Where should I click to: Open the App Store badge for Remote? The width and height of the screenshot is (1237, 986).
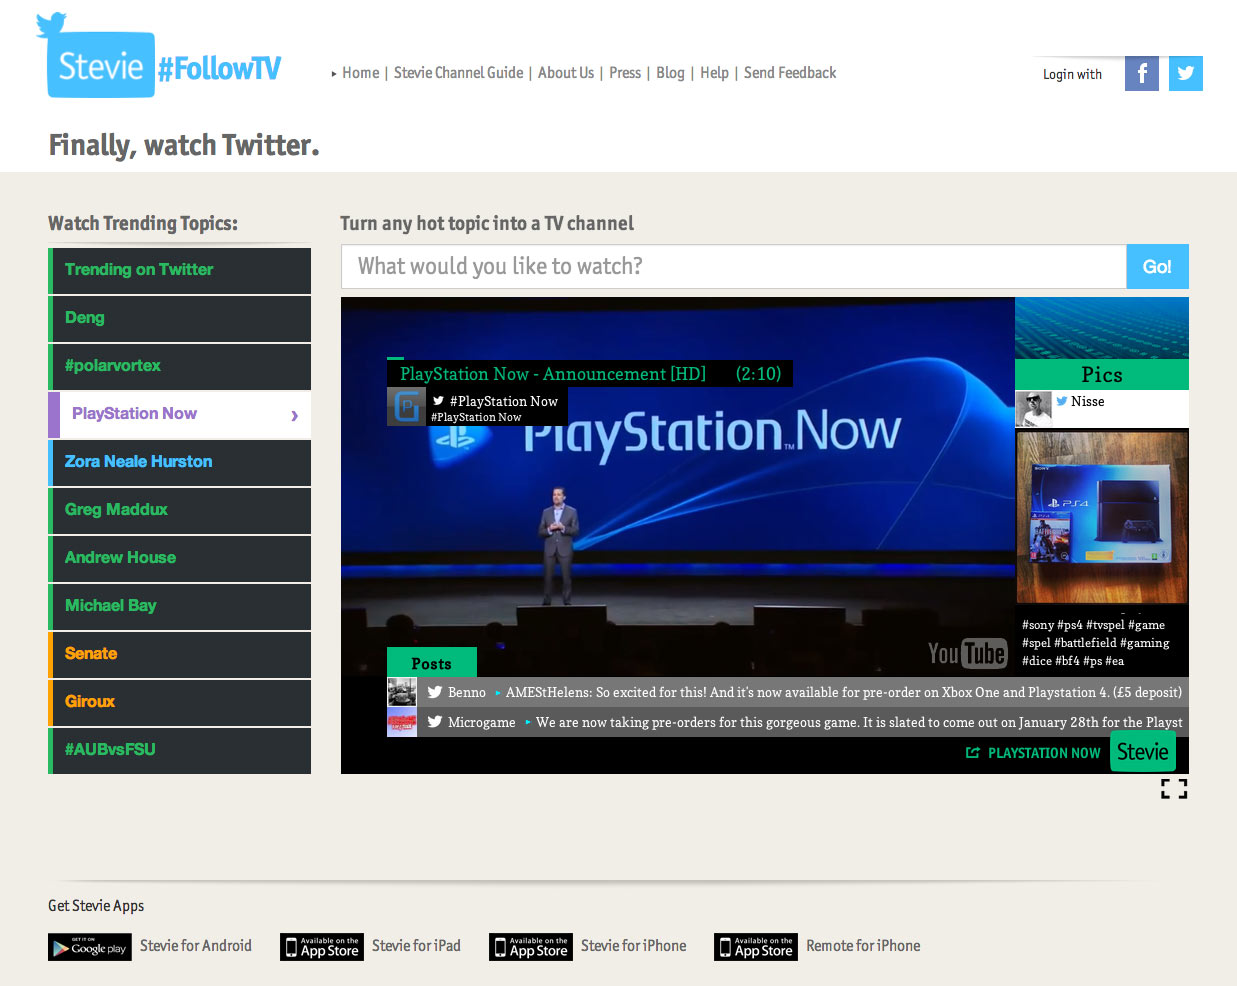pyautogui.click(x=756, y=947)
